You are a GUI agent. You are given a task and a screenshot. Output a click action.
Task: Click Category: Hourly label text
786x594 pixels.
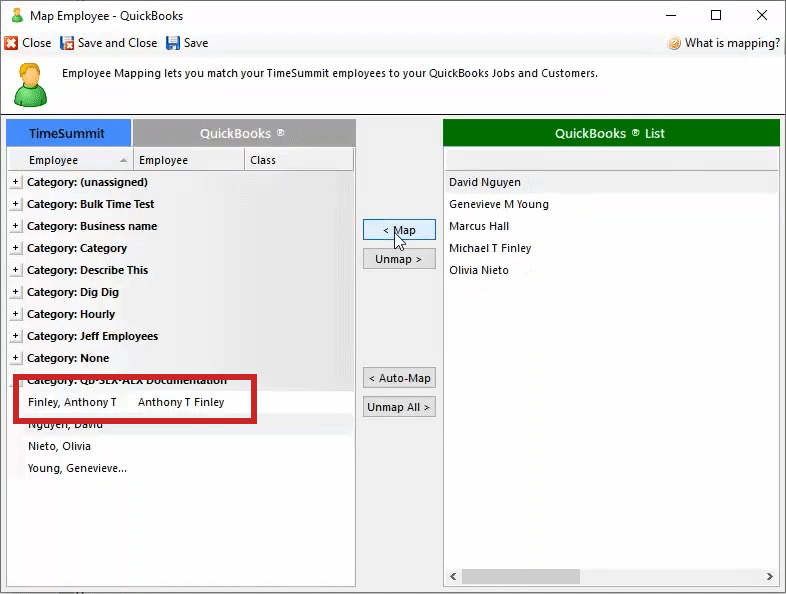point(71,314)
